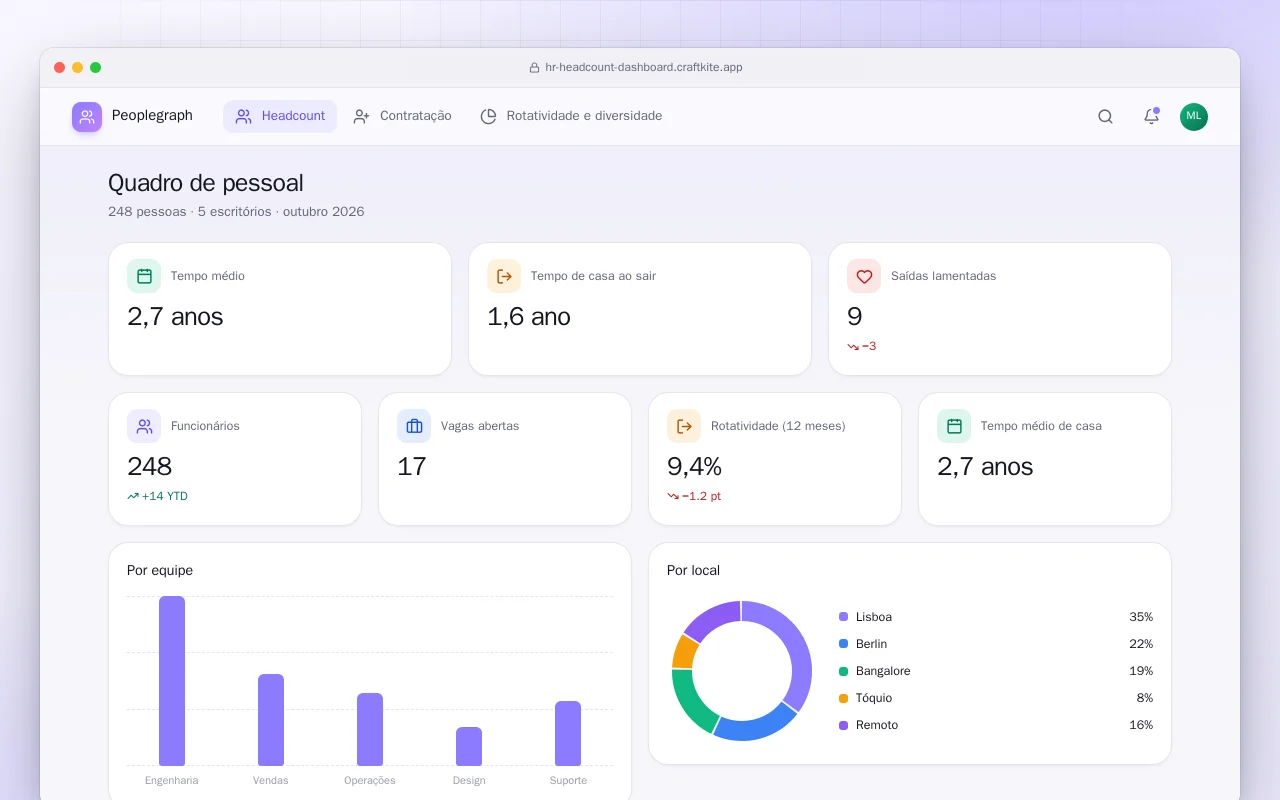Open the ML user avatar
The height and width of the screenshot is (800, 1280).
pos(1194,117)
